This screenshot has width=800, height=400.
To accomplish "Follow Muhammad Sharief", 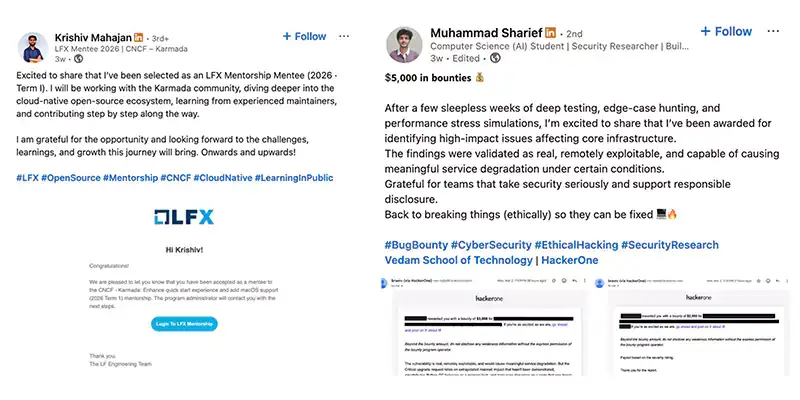I will pos(727,32).
